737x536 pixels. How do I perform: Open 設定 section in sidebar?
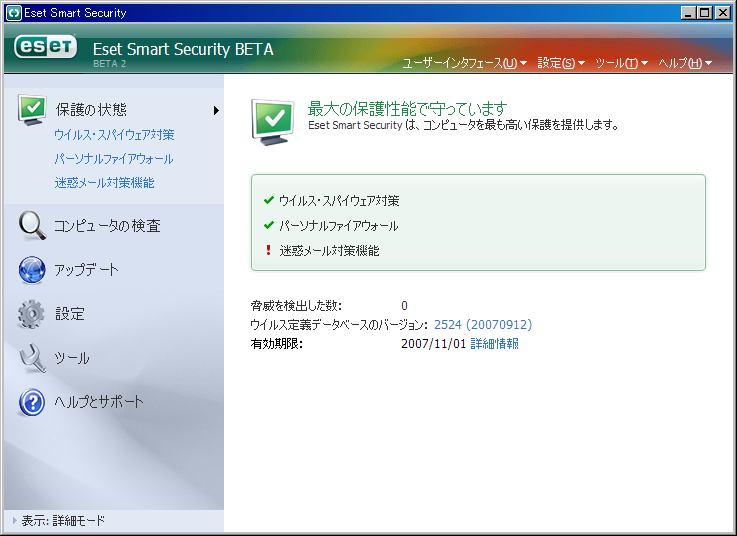click(70, 314)
